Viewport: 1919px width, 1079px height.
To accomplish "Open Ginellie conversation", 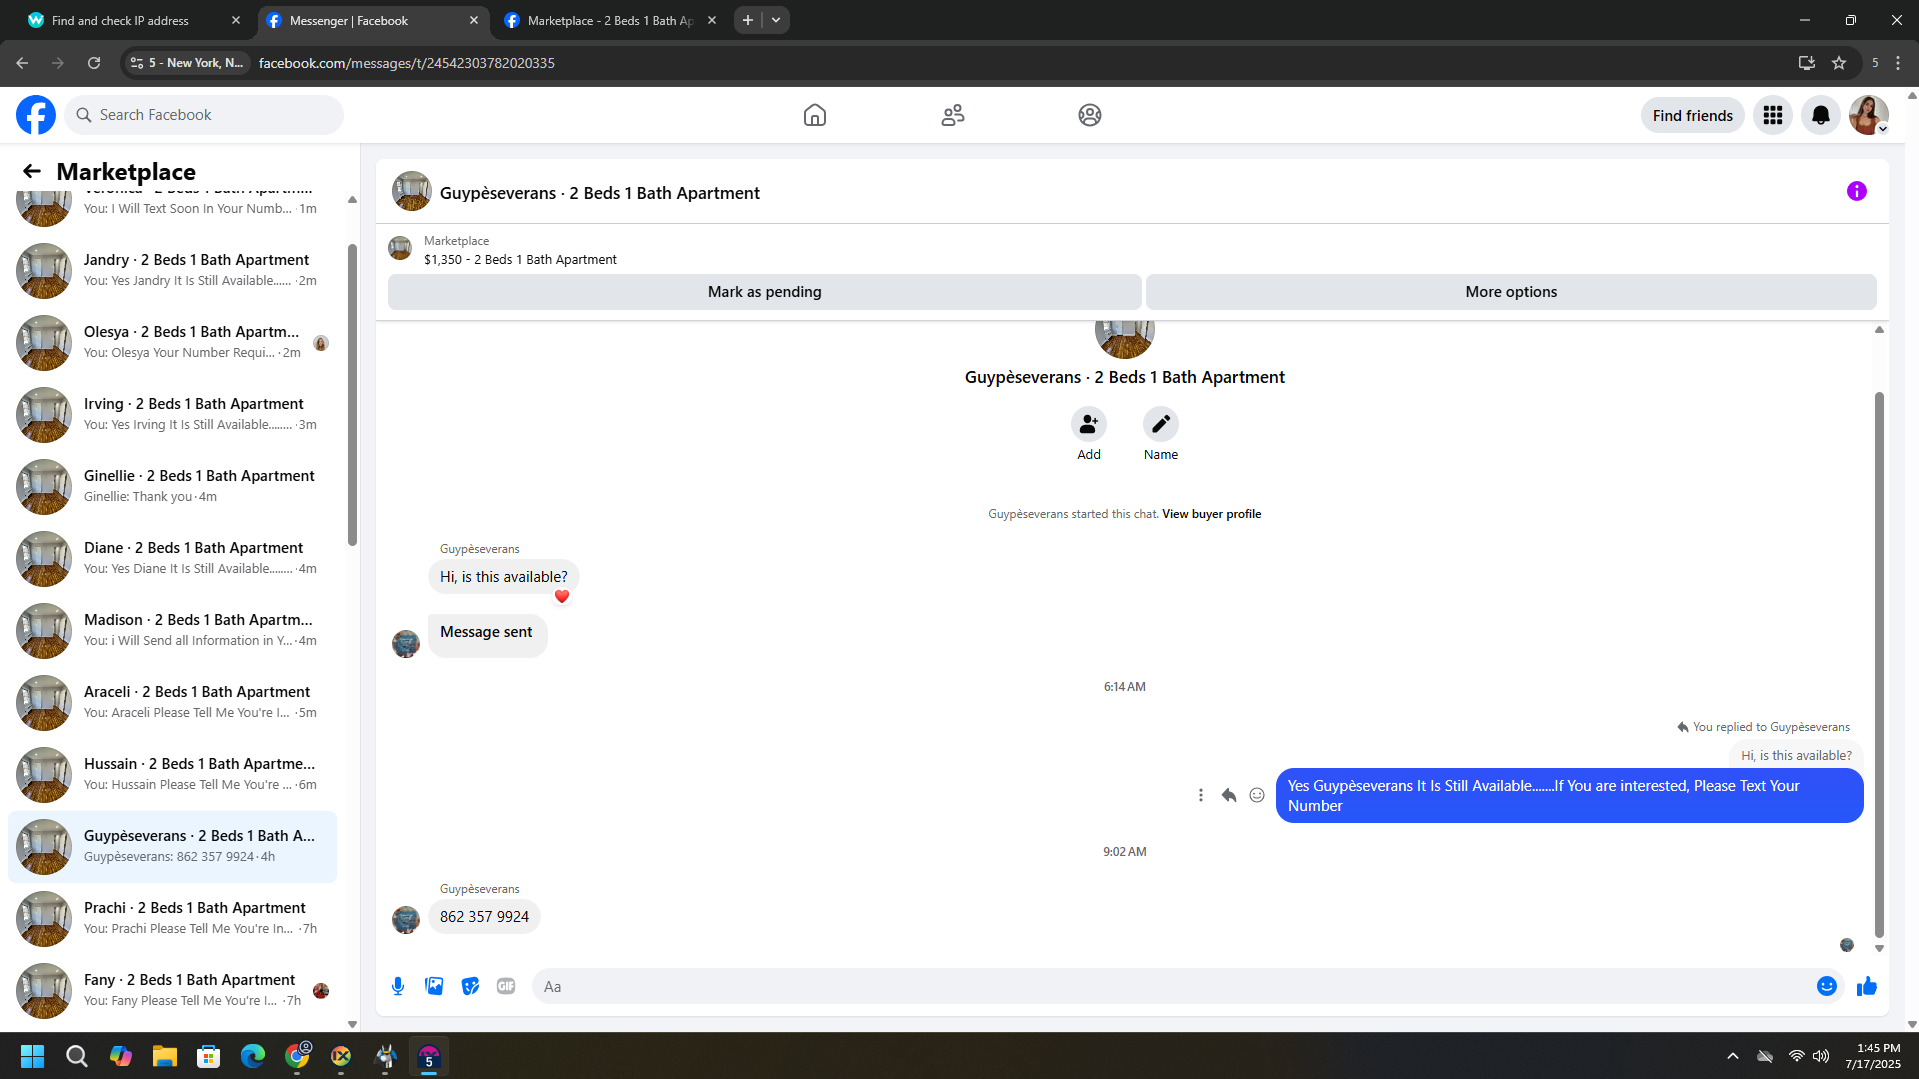I will pyautogui.click(x=172, y=486).
